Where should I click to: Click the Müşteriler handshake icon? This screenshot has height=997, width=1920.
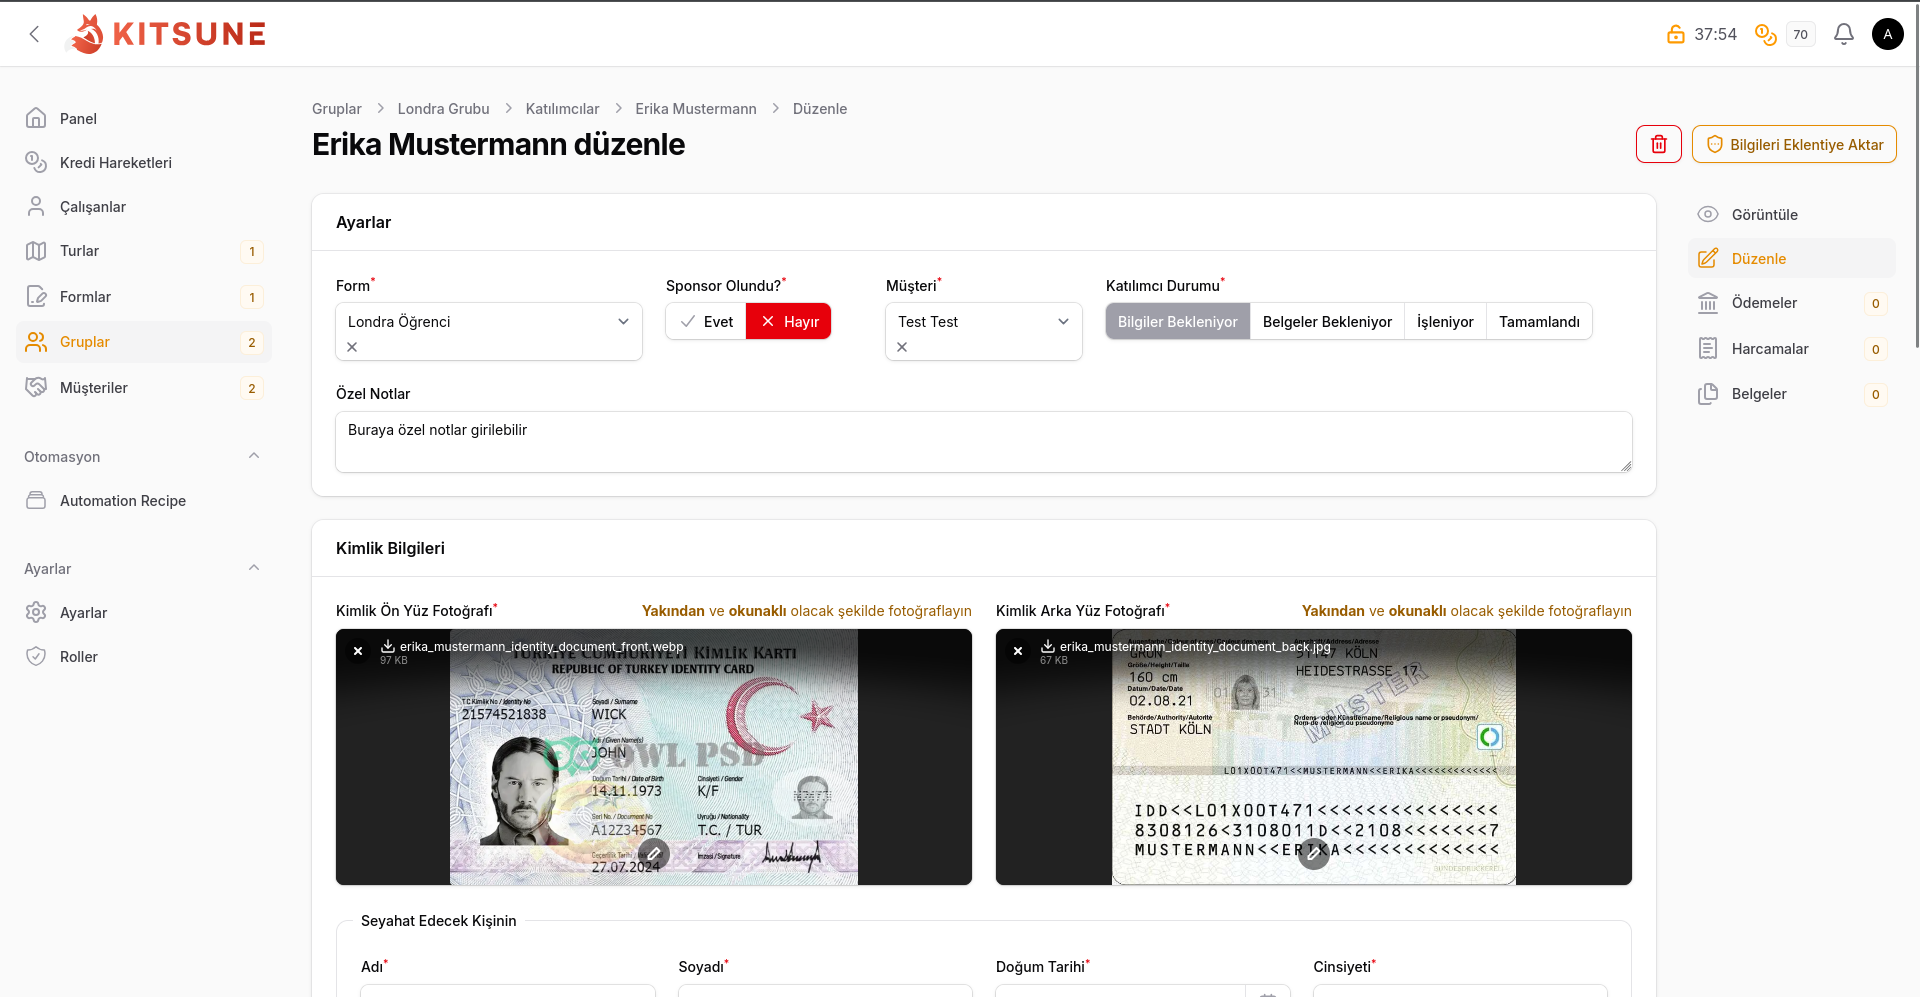36,387
